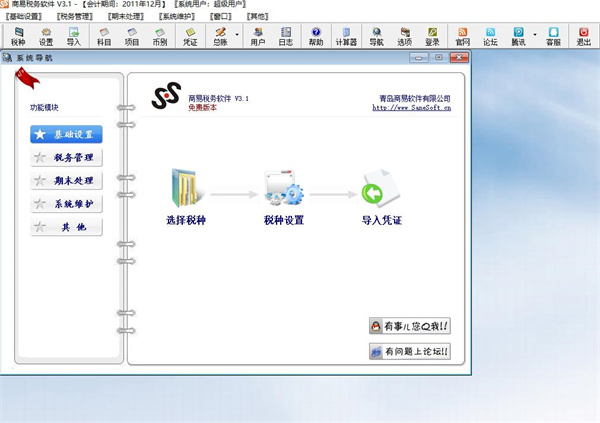Click the 登录 toolbar icon
Screen dimensions: 600x423
tap(432, 36)
